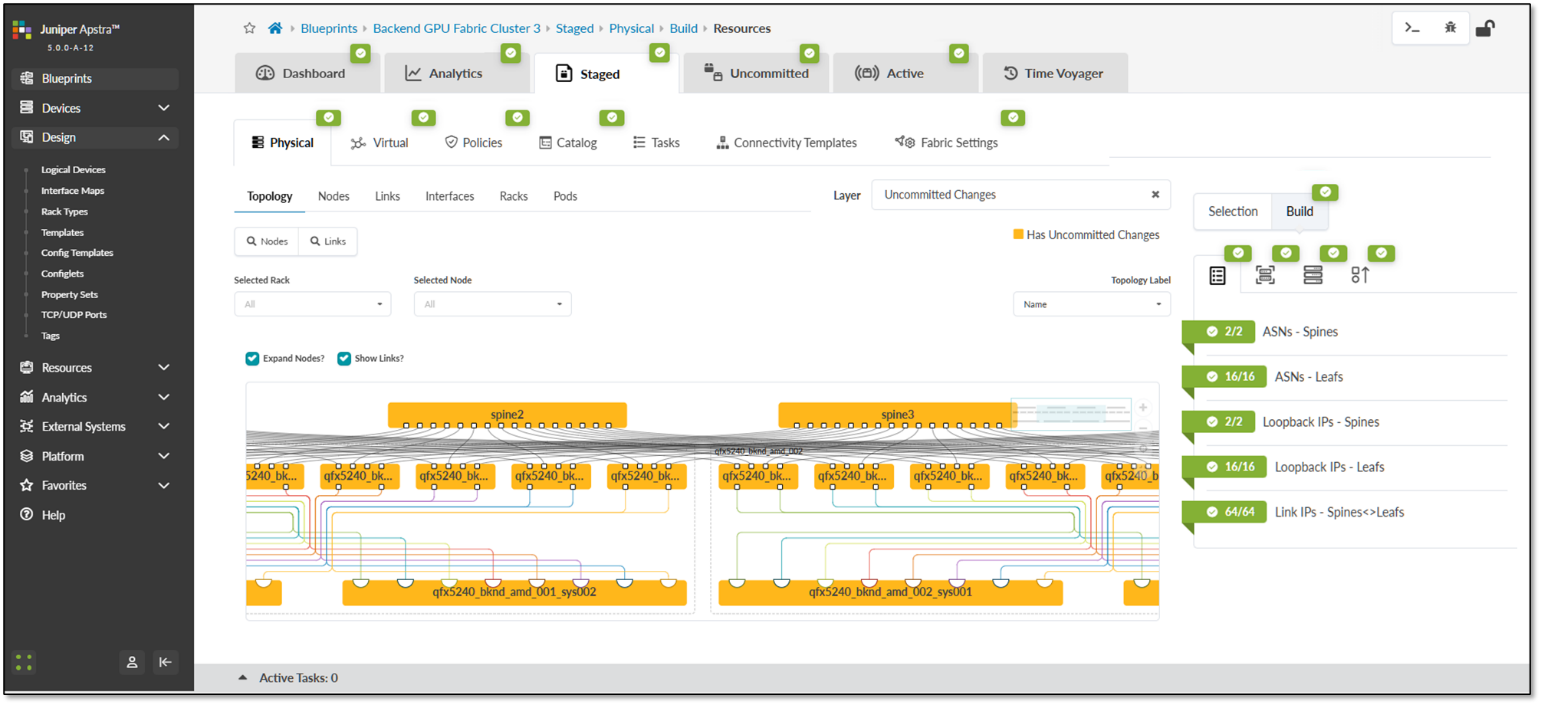Switch to the Uncommitted tab
This screenshot has width=1541, height=705.
coord(756,73)
